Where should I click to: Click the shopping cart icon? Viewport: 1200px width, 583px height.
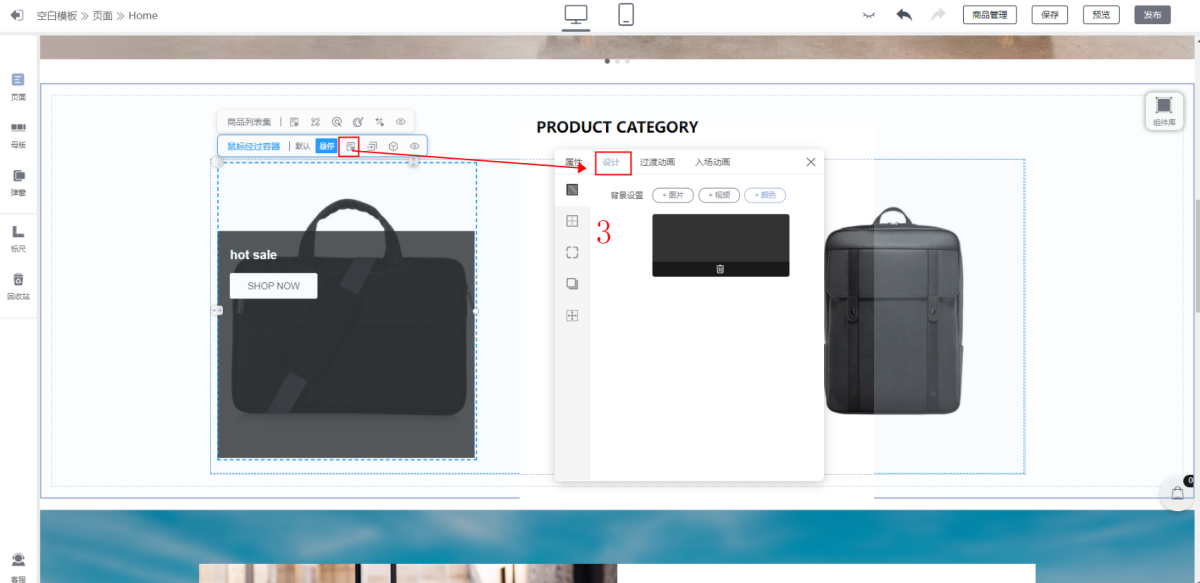[1178, 492]
